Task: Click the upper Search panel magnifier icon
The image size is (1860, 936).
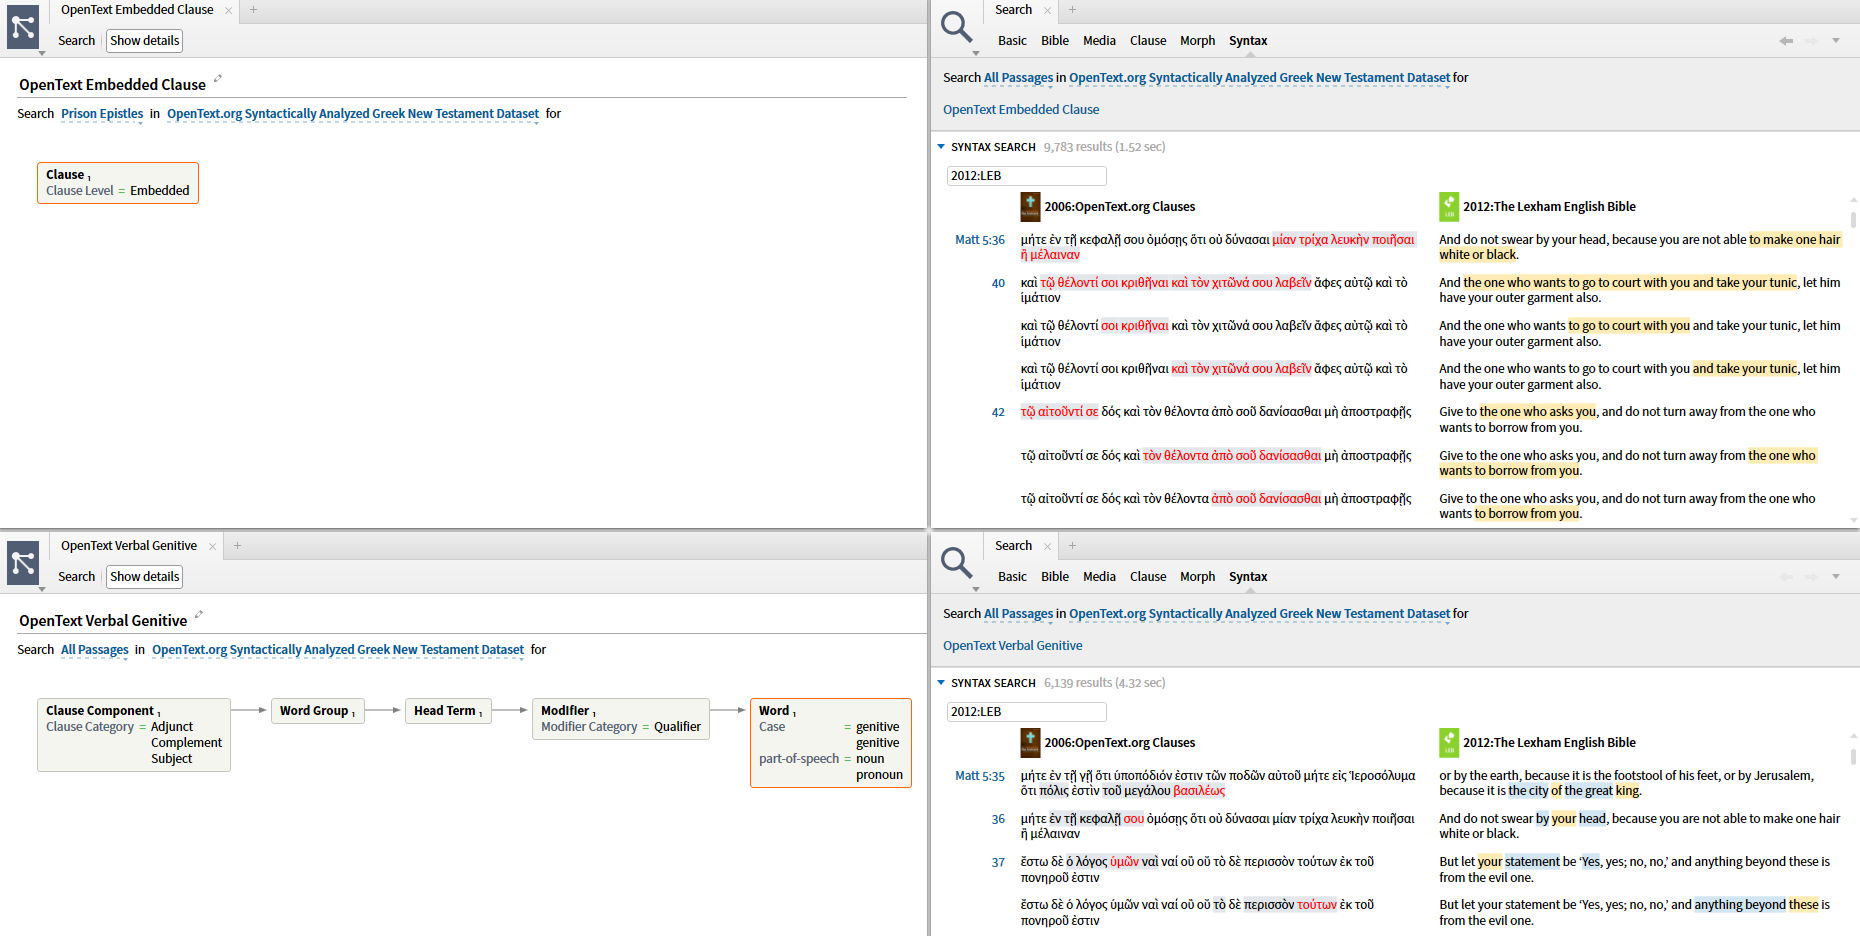Action: [x=956, y=27]
